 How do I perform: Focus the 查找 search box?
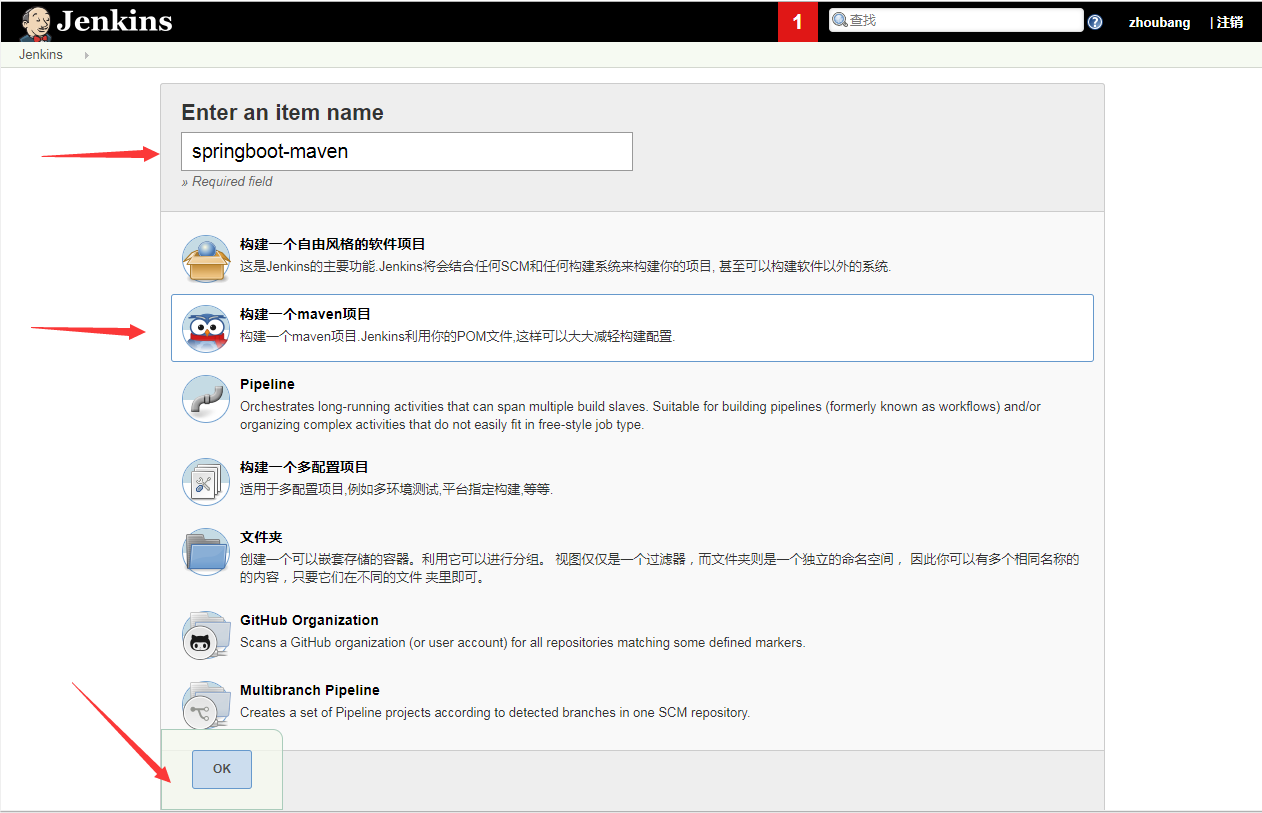click(x=956, y=20)
